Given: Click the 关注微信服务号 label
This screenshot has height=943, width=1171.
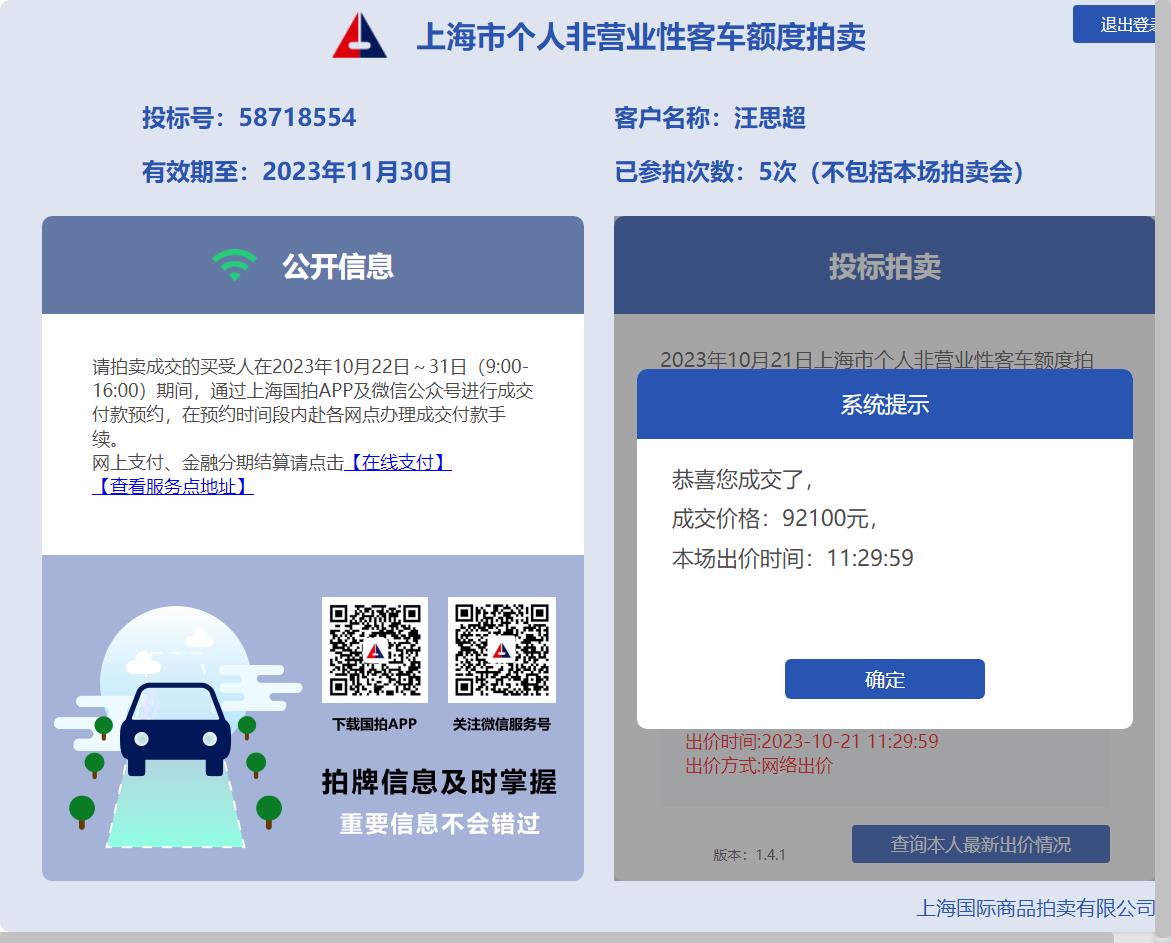Looking at the screenshot, I should [502, 723].
